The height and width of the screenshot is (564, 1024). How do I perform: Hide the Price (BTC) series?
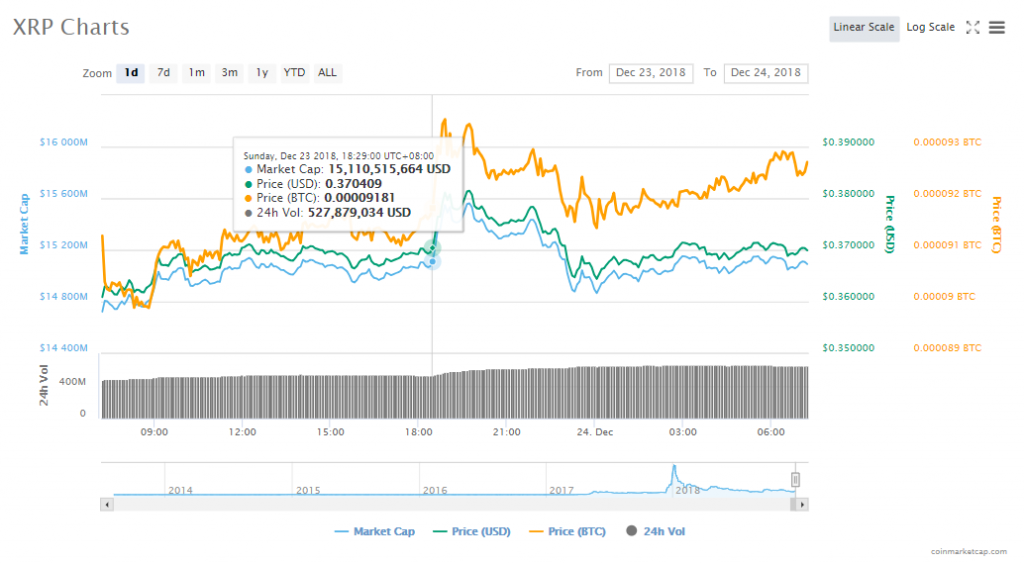coord(568,532)
